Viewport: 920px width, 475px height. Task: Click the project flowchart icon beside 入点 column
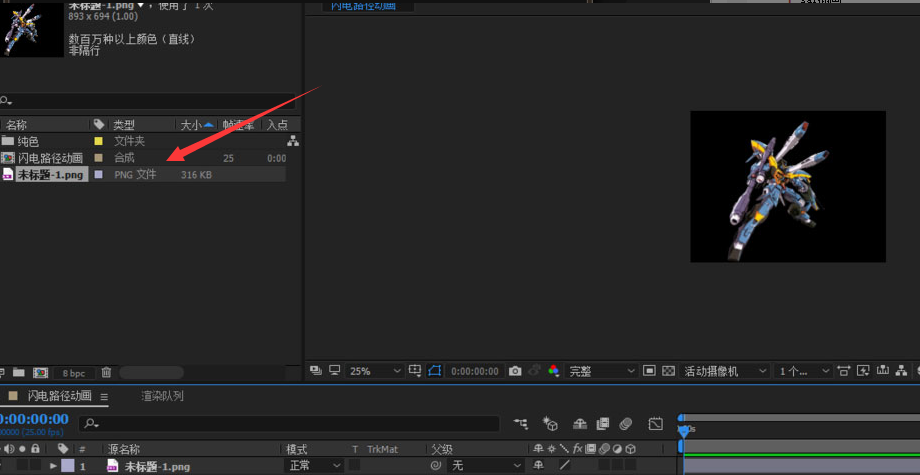tap(292, 141)
